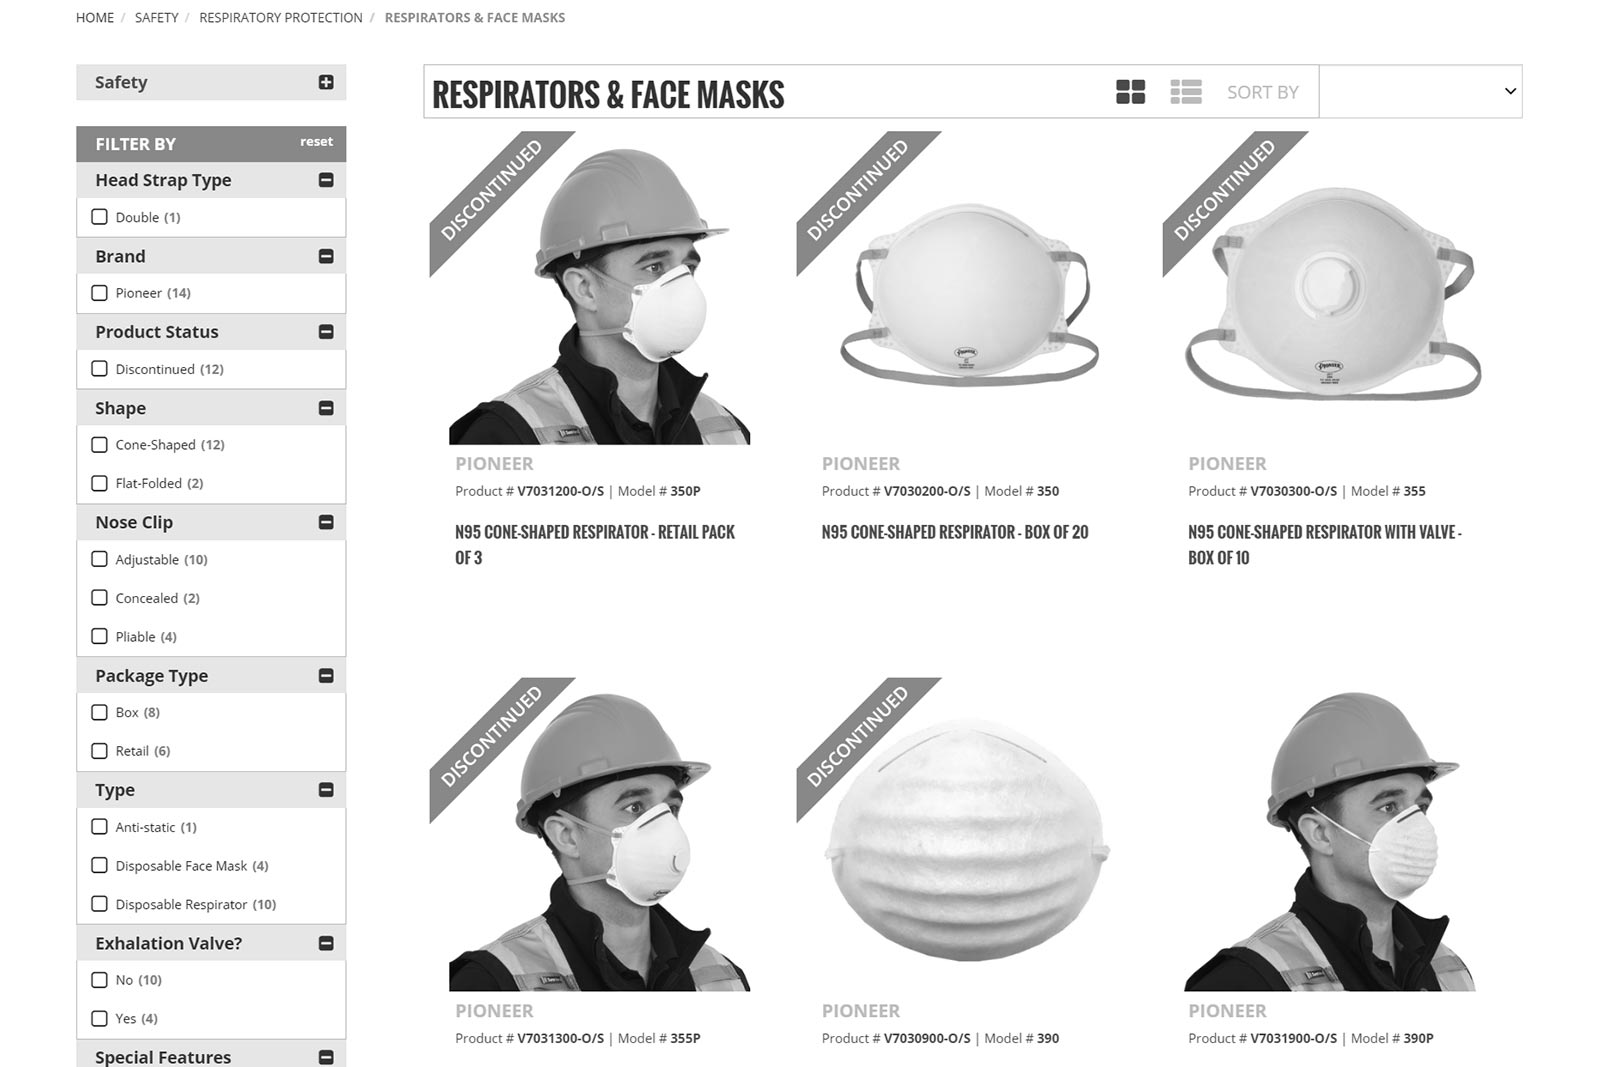Collapse the Head Strap Type filter

(x=326, y=180)
